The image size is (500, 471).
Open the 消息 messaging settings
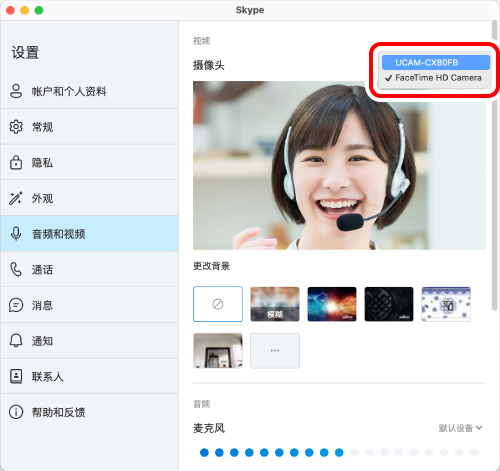(x=89, y=305)
